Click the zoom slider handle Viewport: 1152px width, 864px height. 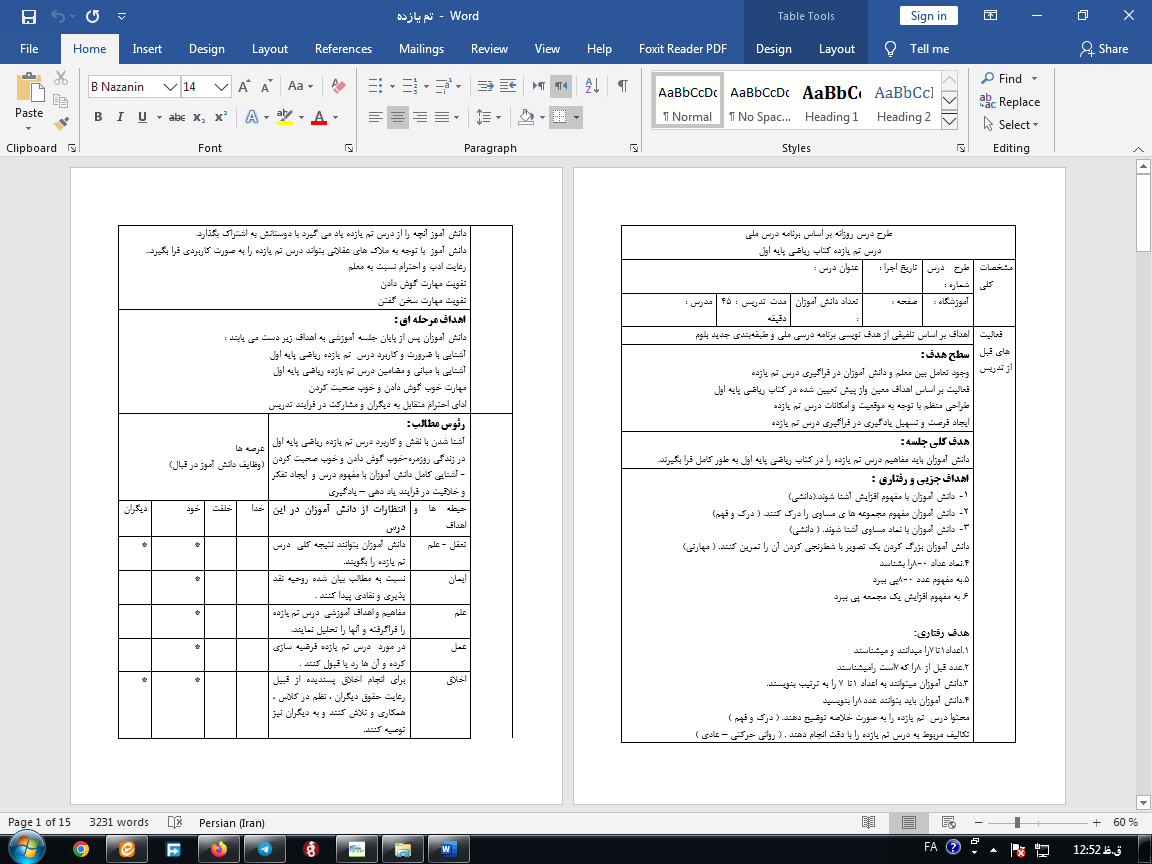(x=1017, y=822)
